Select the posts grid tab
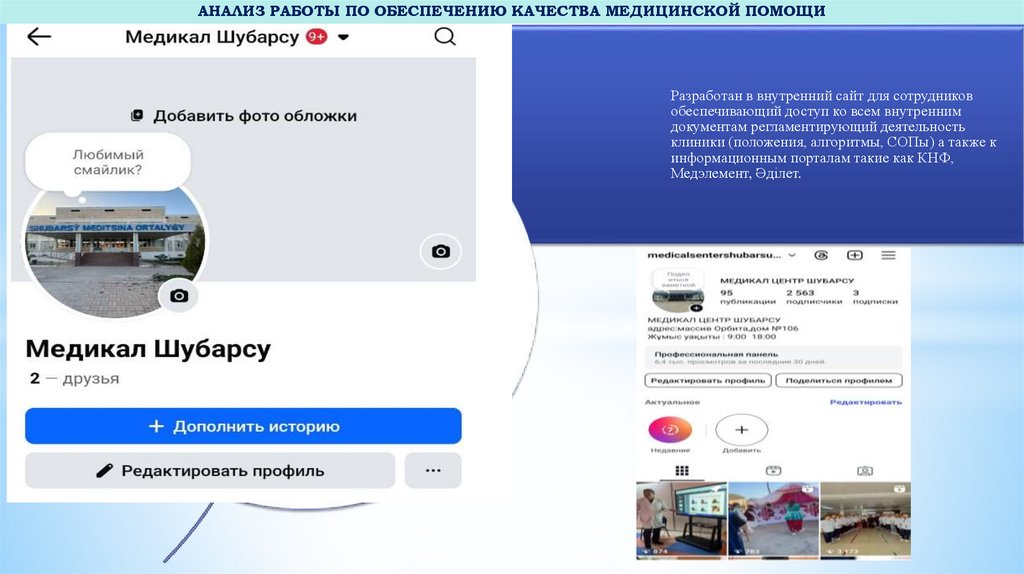This screenshot has height=574, width=1024. click(682, 471)
